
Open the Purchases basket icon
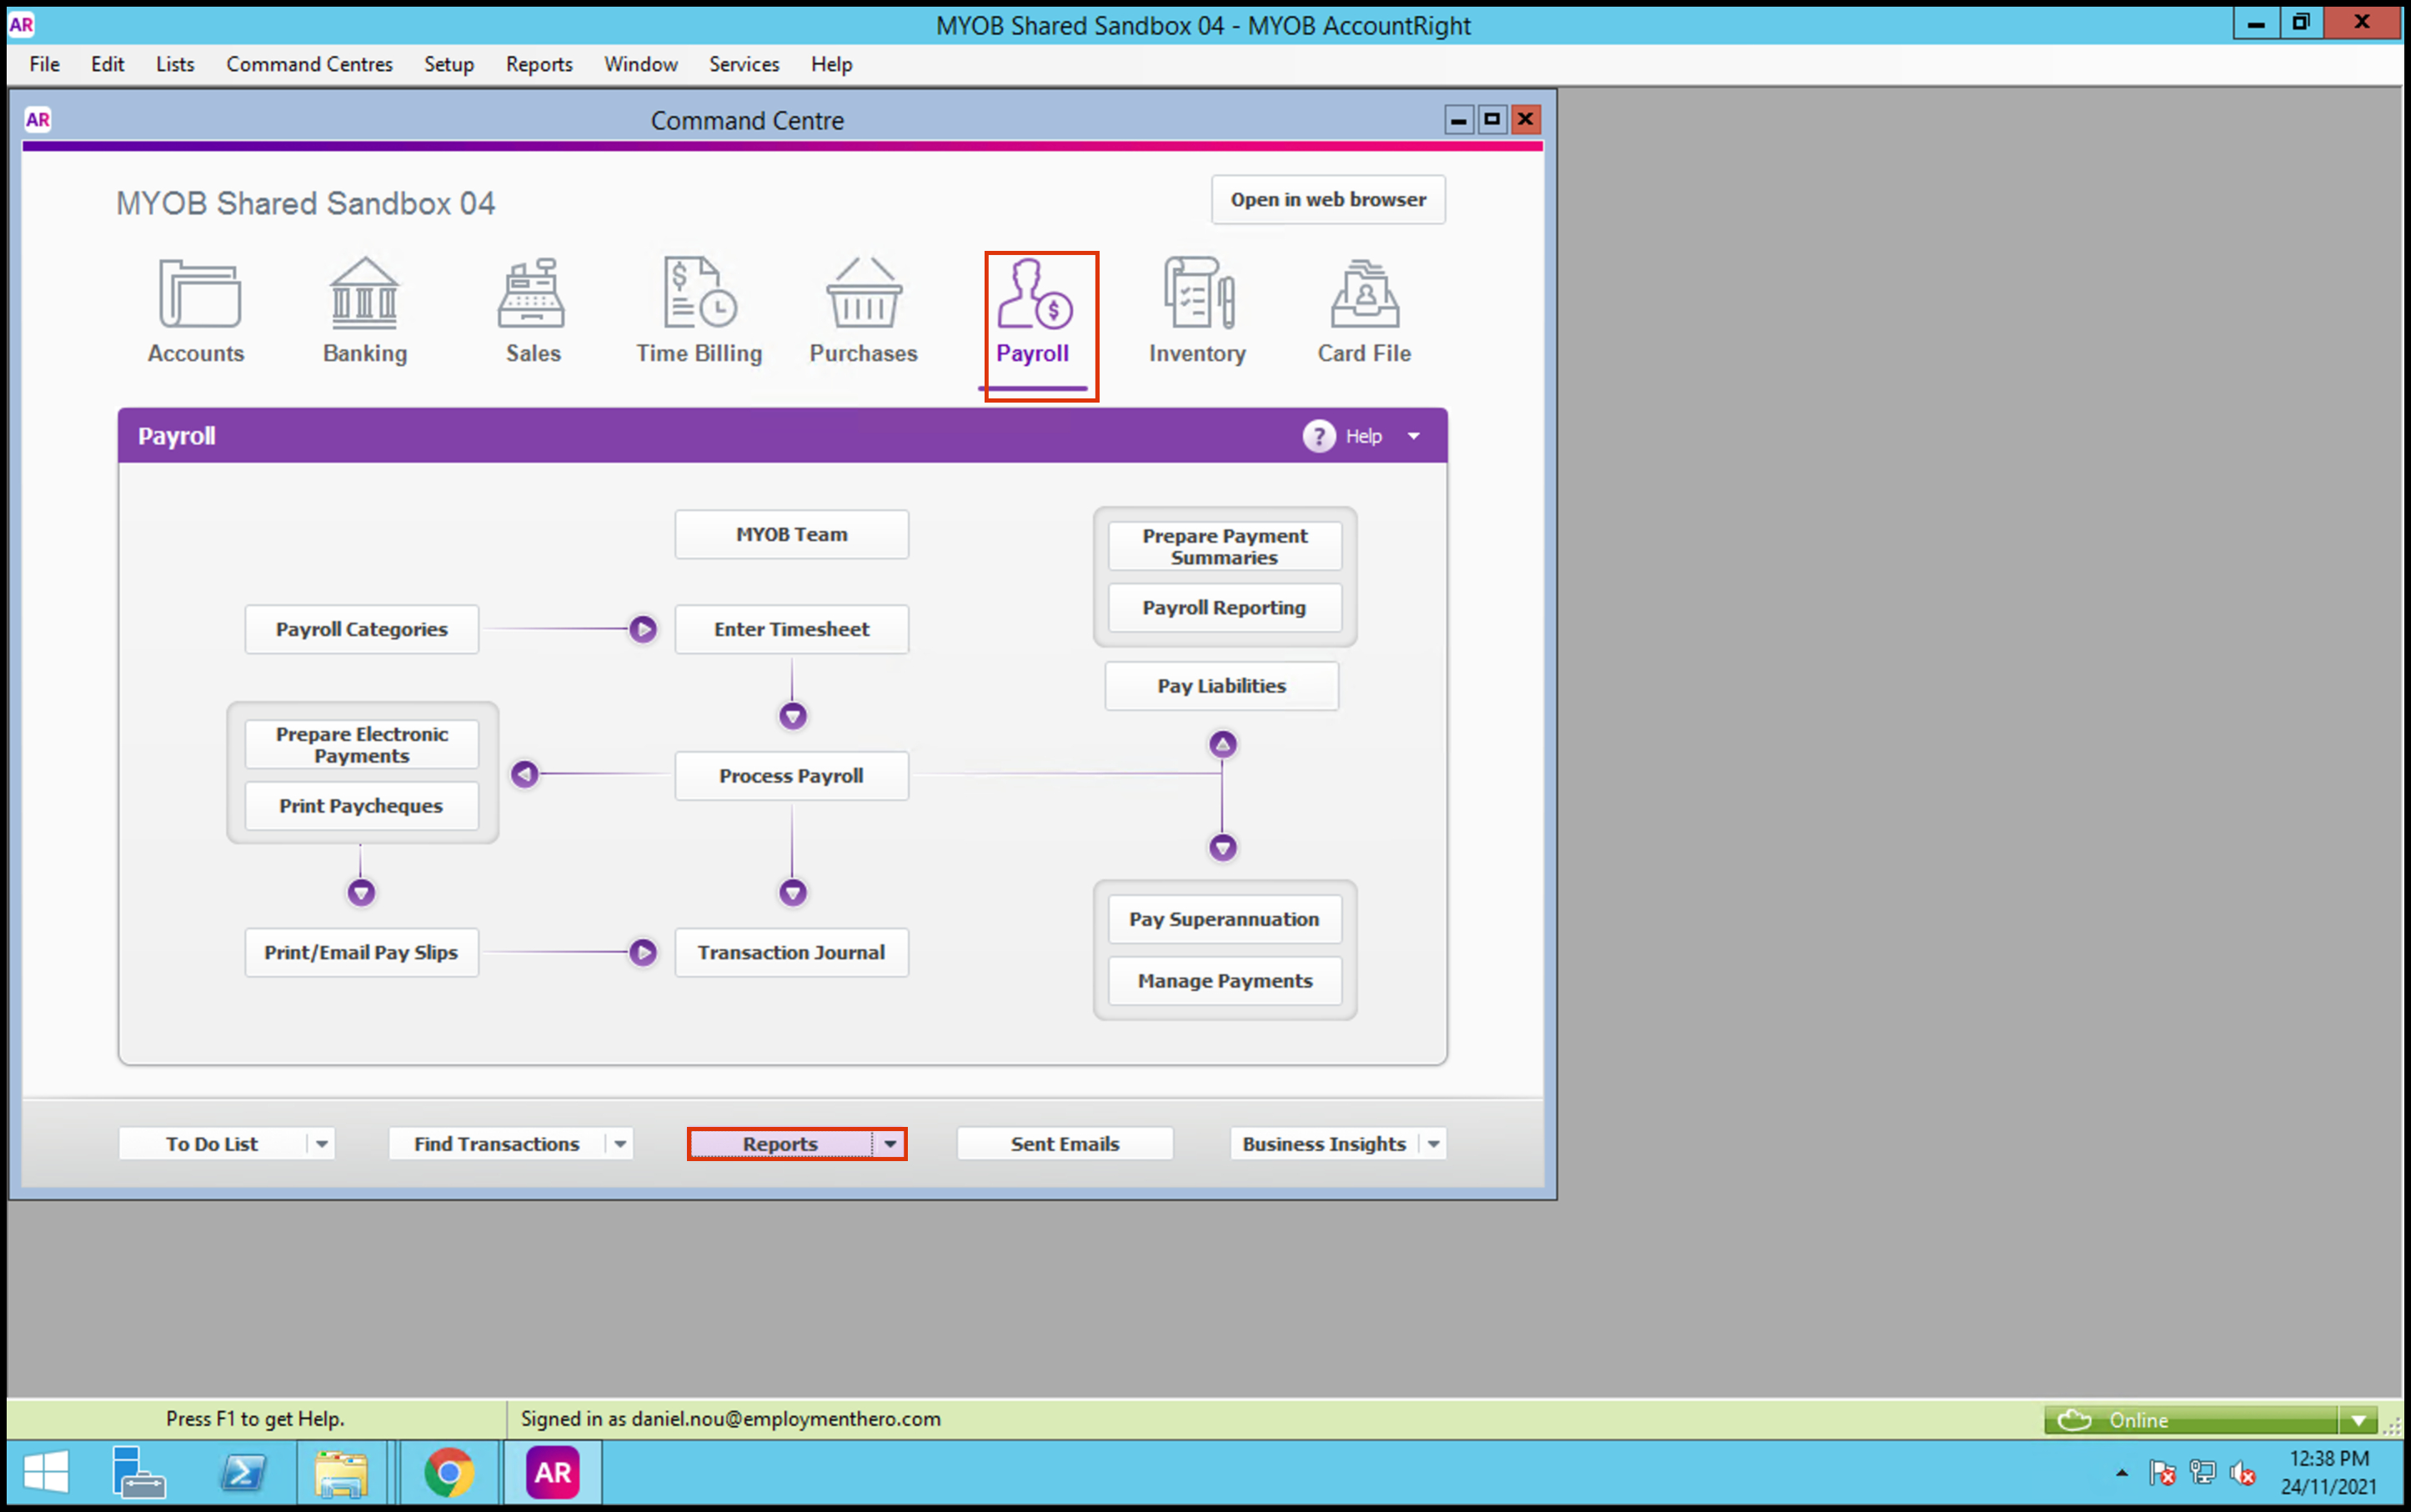click(x=863, y=294)
